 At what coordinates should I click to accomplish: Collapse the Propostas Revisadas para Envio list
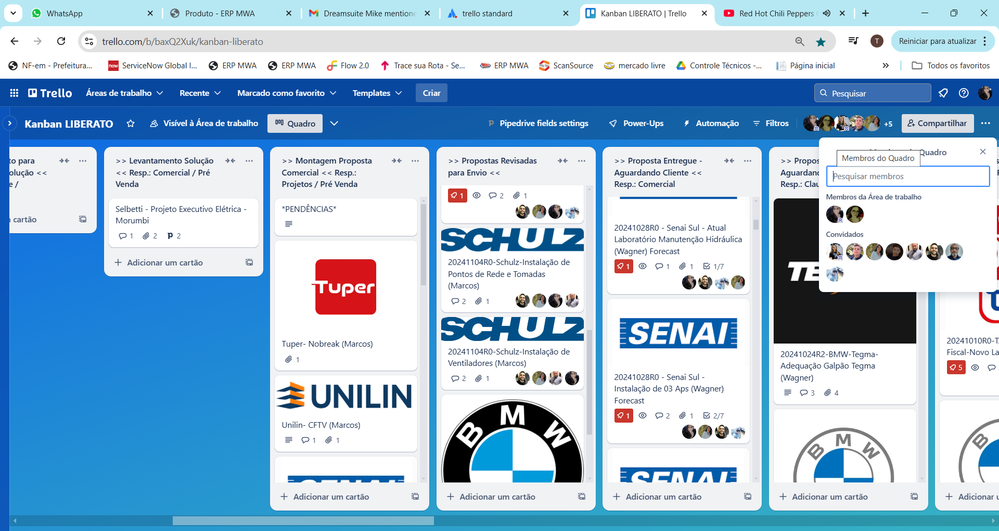[x=563, y=161]
